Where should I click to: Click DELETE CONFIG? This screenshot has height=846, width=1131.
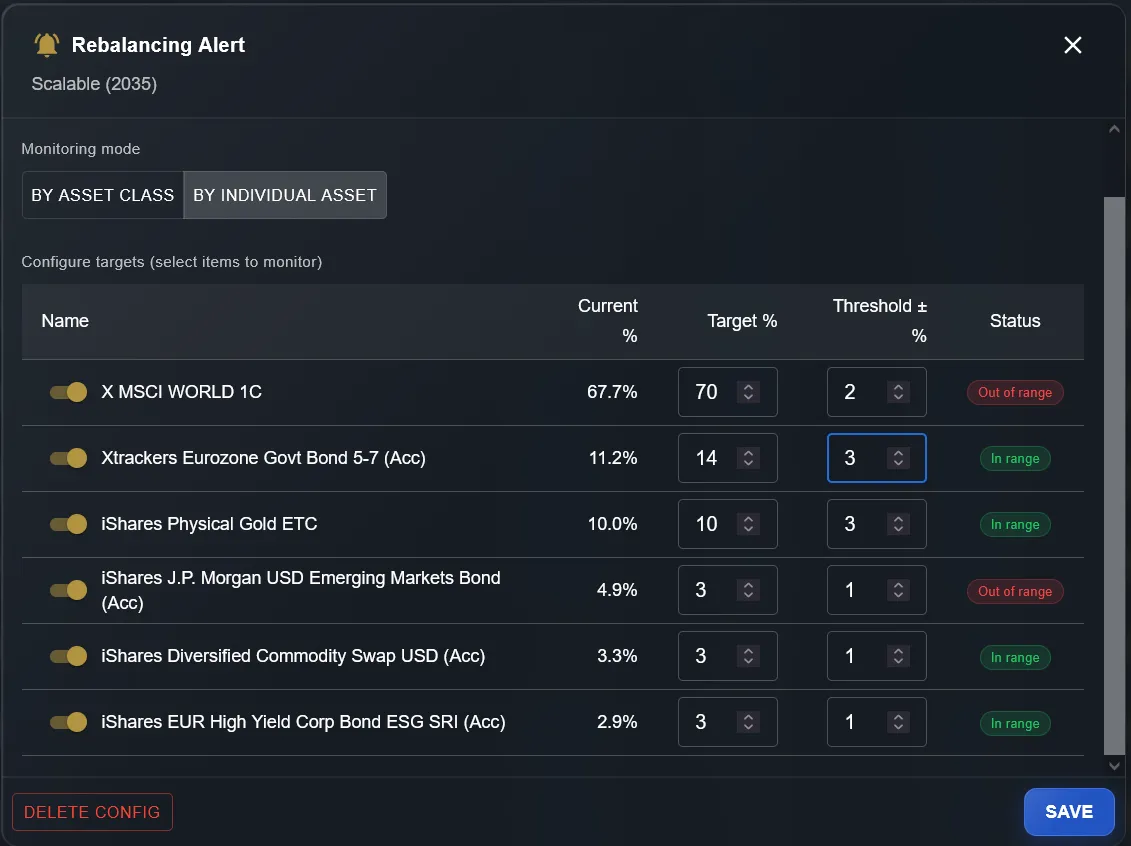coord(92,811)
